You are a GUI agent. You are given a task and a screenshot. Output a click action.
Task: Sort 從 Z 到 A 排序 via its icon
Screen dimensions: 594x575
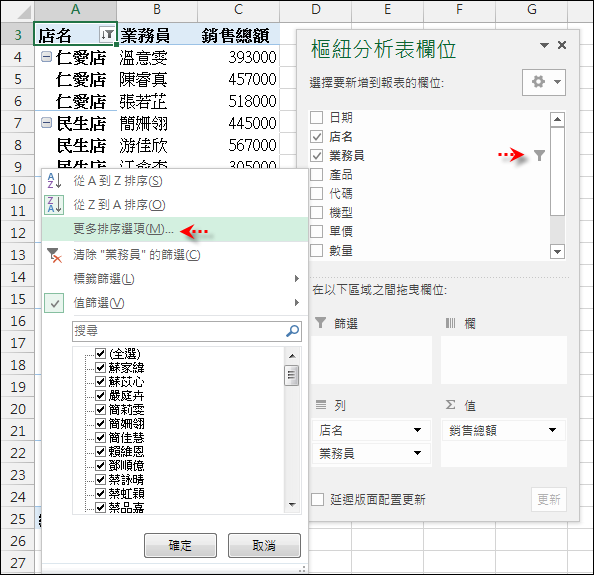[x=54, y=205]
